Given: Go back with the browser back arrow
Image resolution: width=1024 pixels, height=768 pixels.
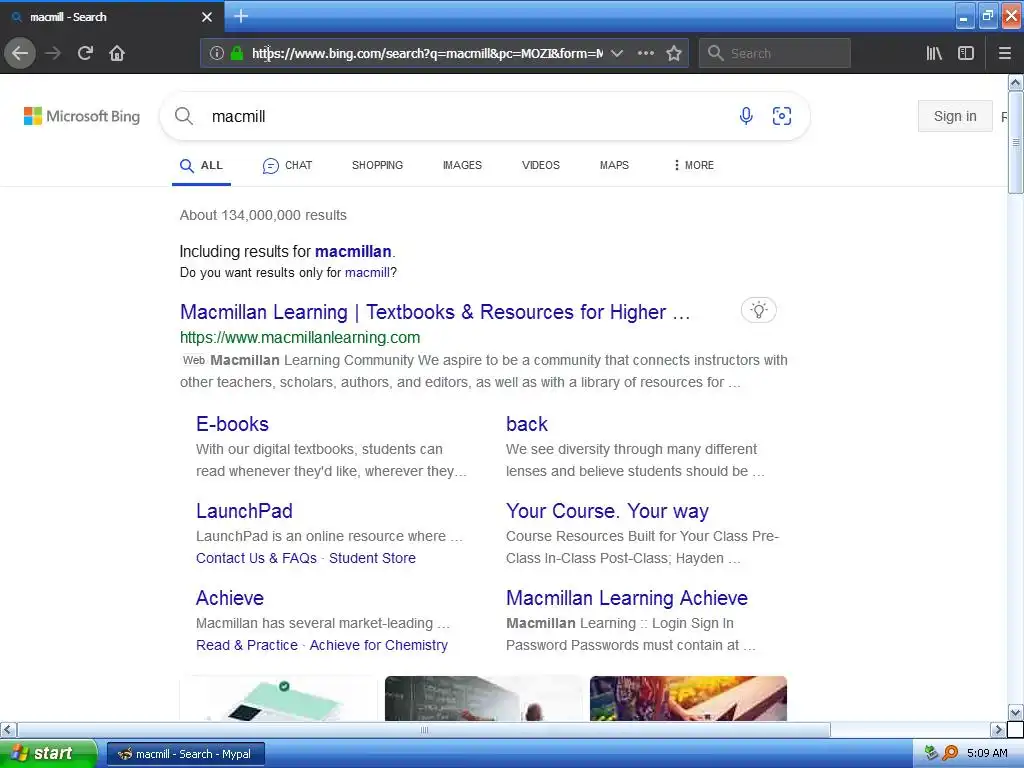Looking at the screenshot, I should 20,53.
